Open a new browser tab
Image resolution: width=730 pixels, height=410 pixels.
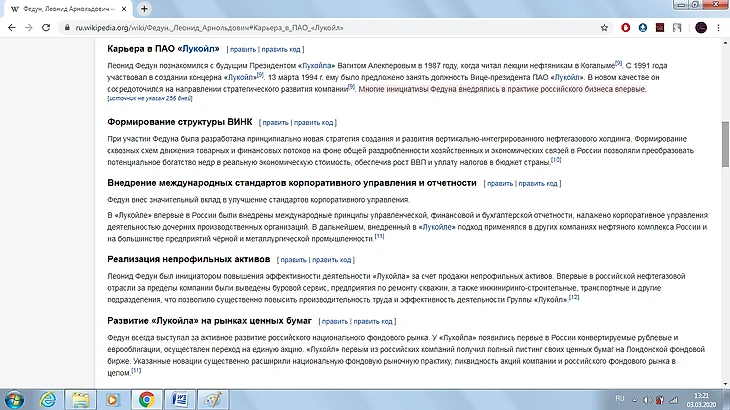(145, 8)
